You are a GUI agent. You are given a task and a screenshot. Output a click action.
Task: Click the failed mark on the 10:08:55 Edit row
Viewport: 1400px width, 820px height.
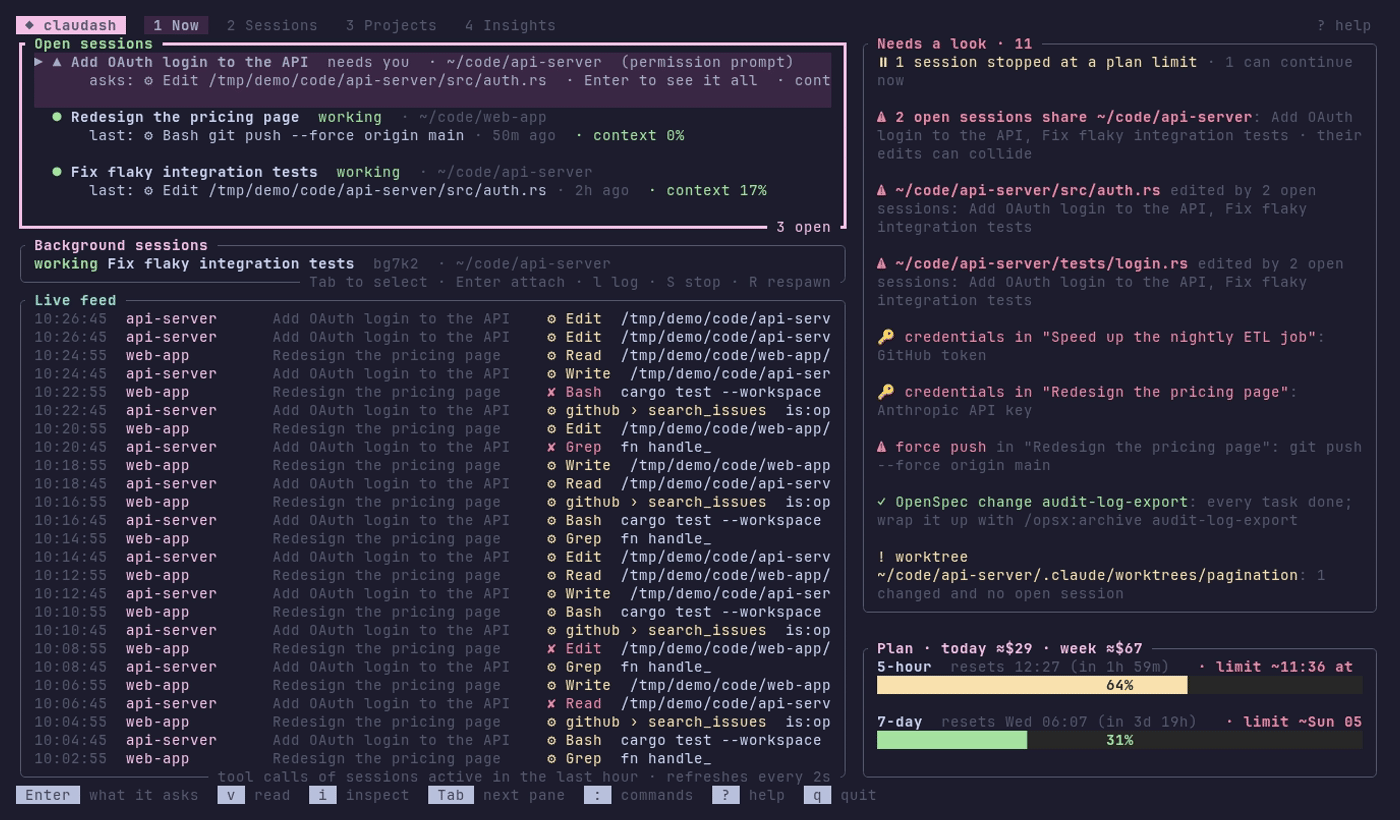coord(552,648)
